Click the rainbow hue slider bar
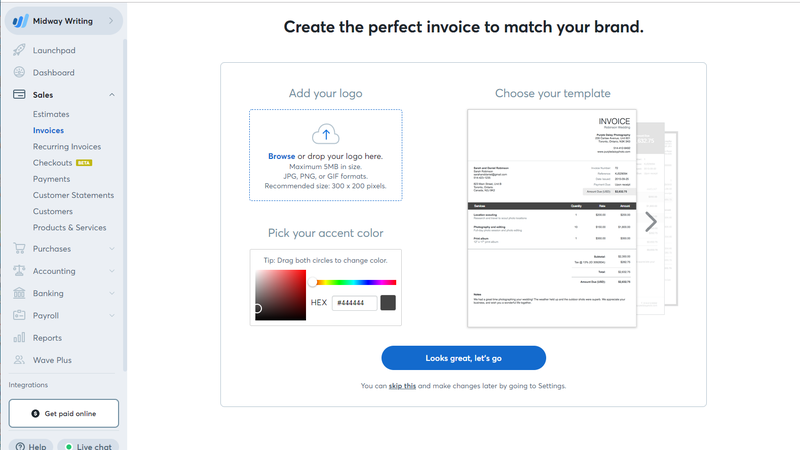800x450 pixels. (355, 282)
